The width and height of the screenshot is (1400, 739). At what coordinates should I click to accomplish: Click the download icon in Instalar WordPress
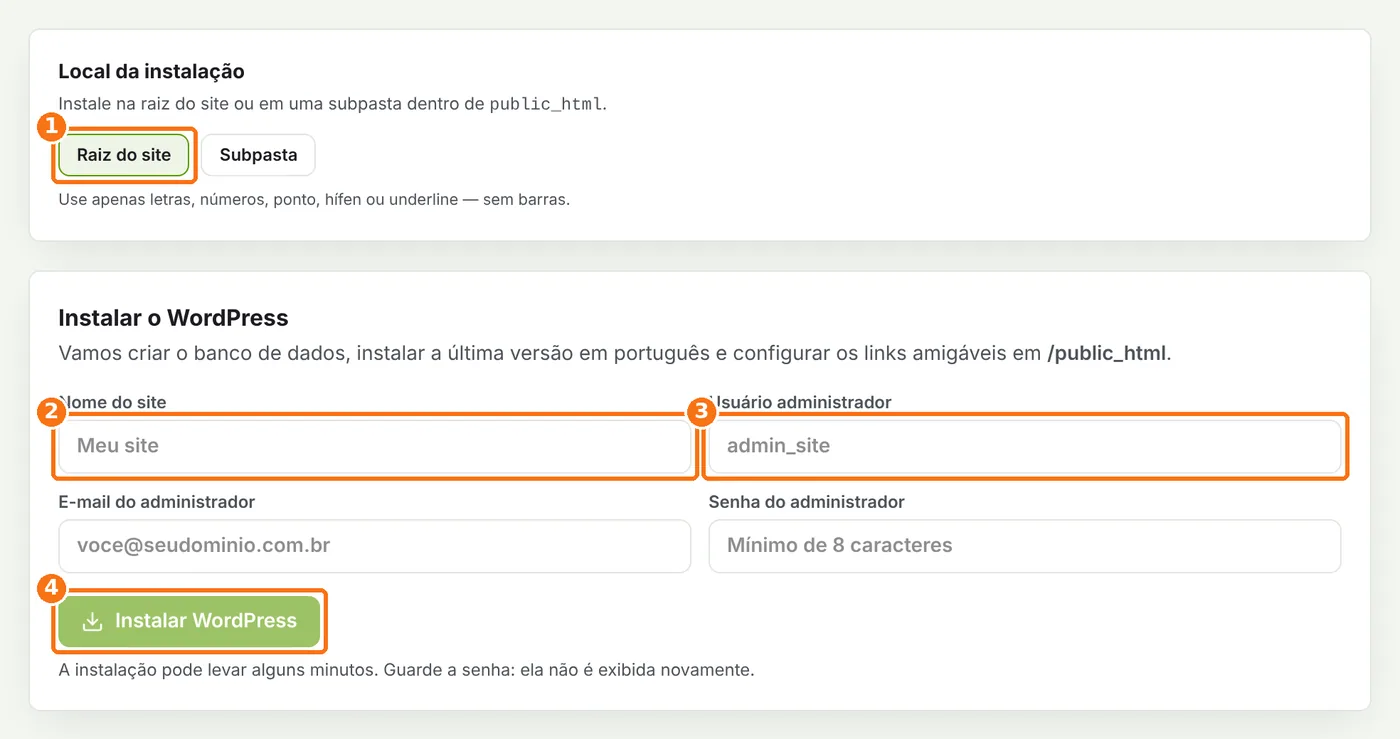click(92, 621)
